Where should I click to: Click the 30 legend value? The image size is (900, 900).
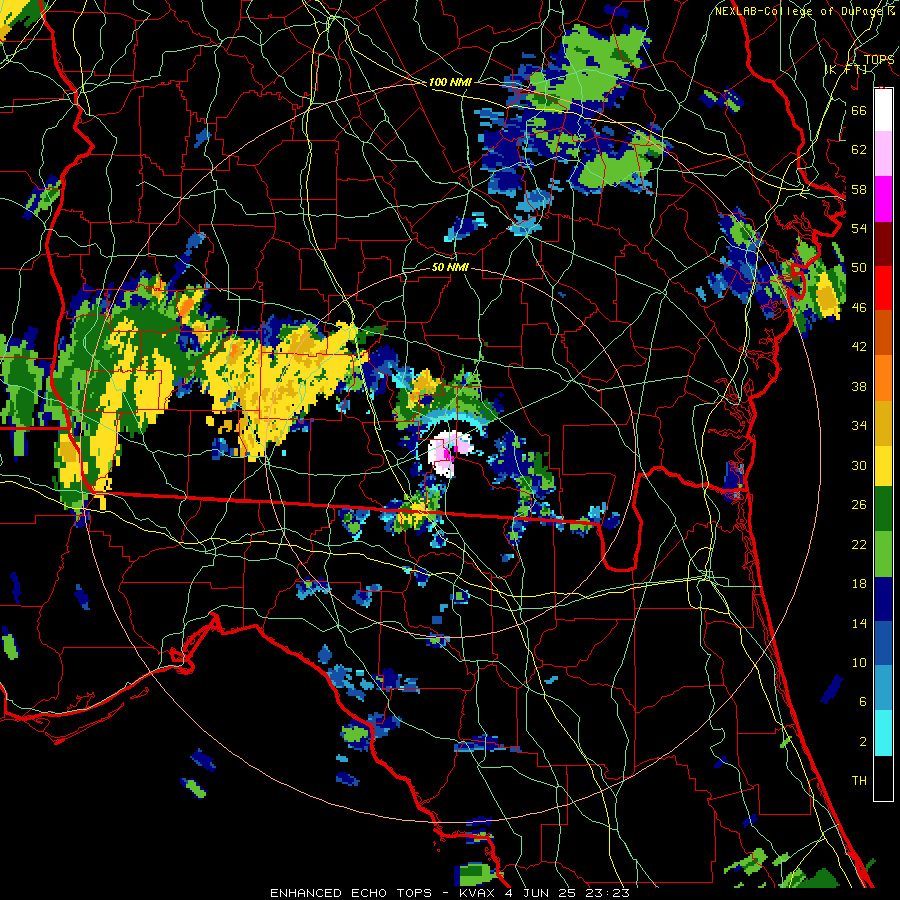[x=859, y=465]
